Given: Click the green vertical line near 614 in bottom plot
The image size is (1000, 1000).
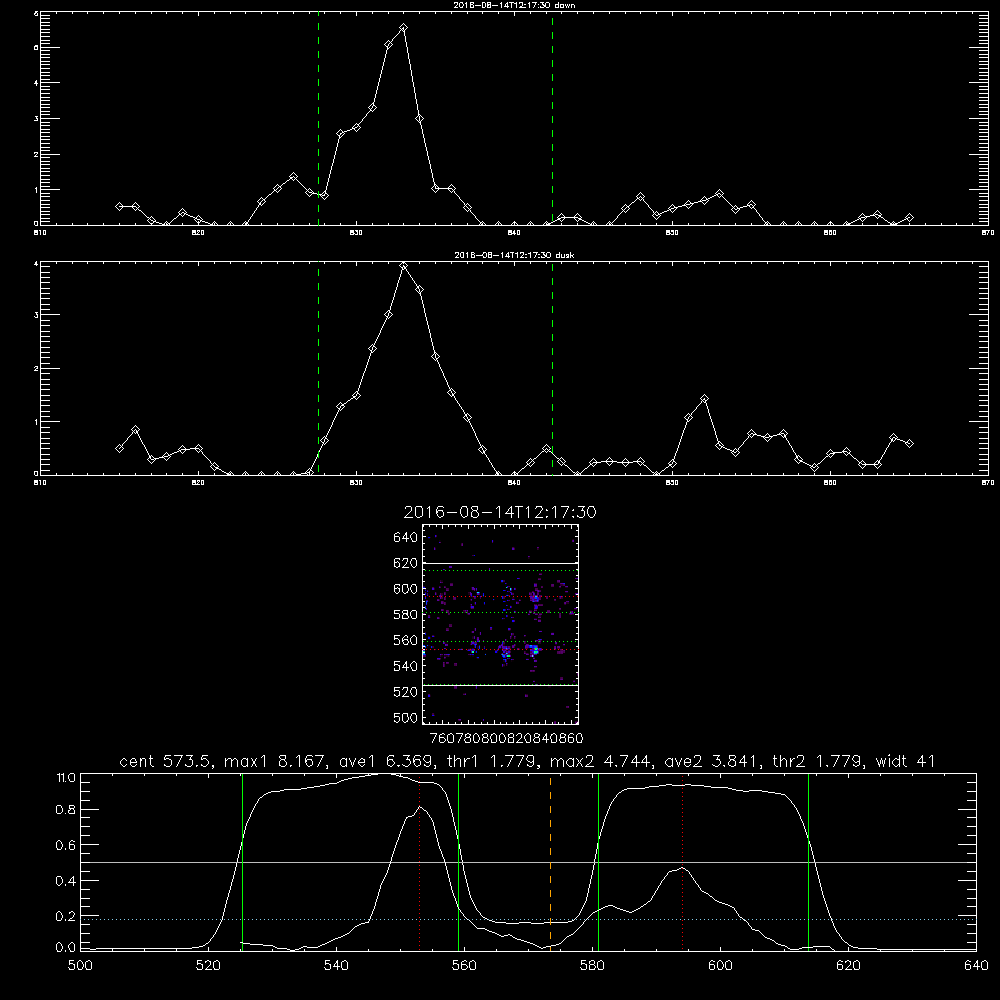Looking at the screenshot, I should pyautogui.click(x=808, y=862).
